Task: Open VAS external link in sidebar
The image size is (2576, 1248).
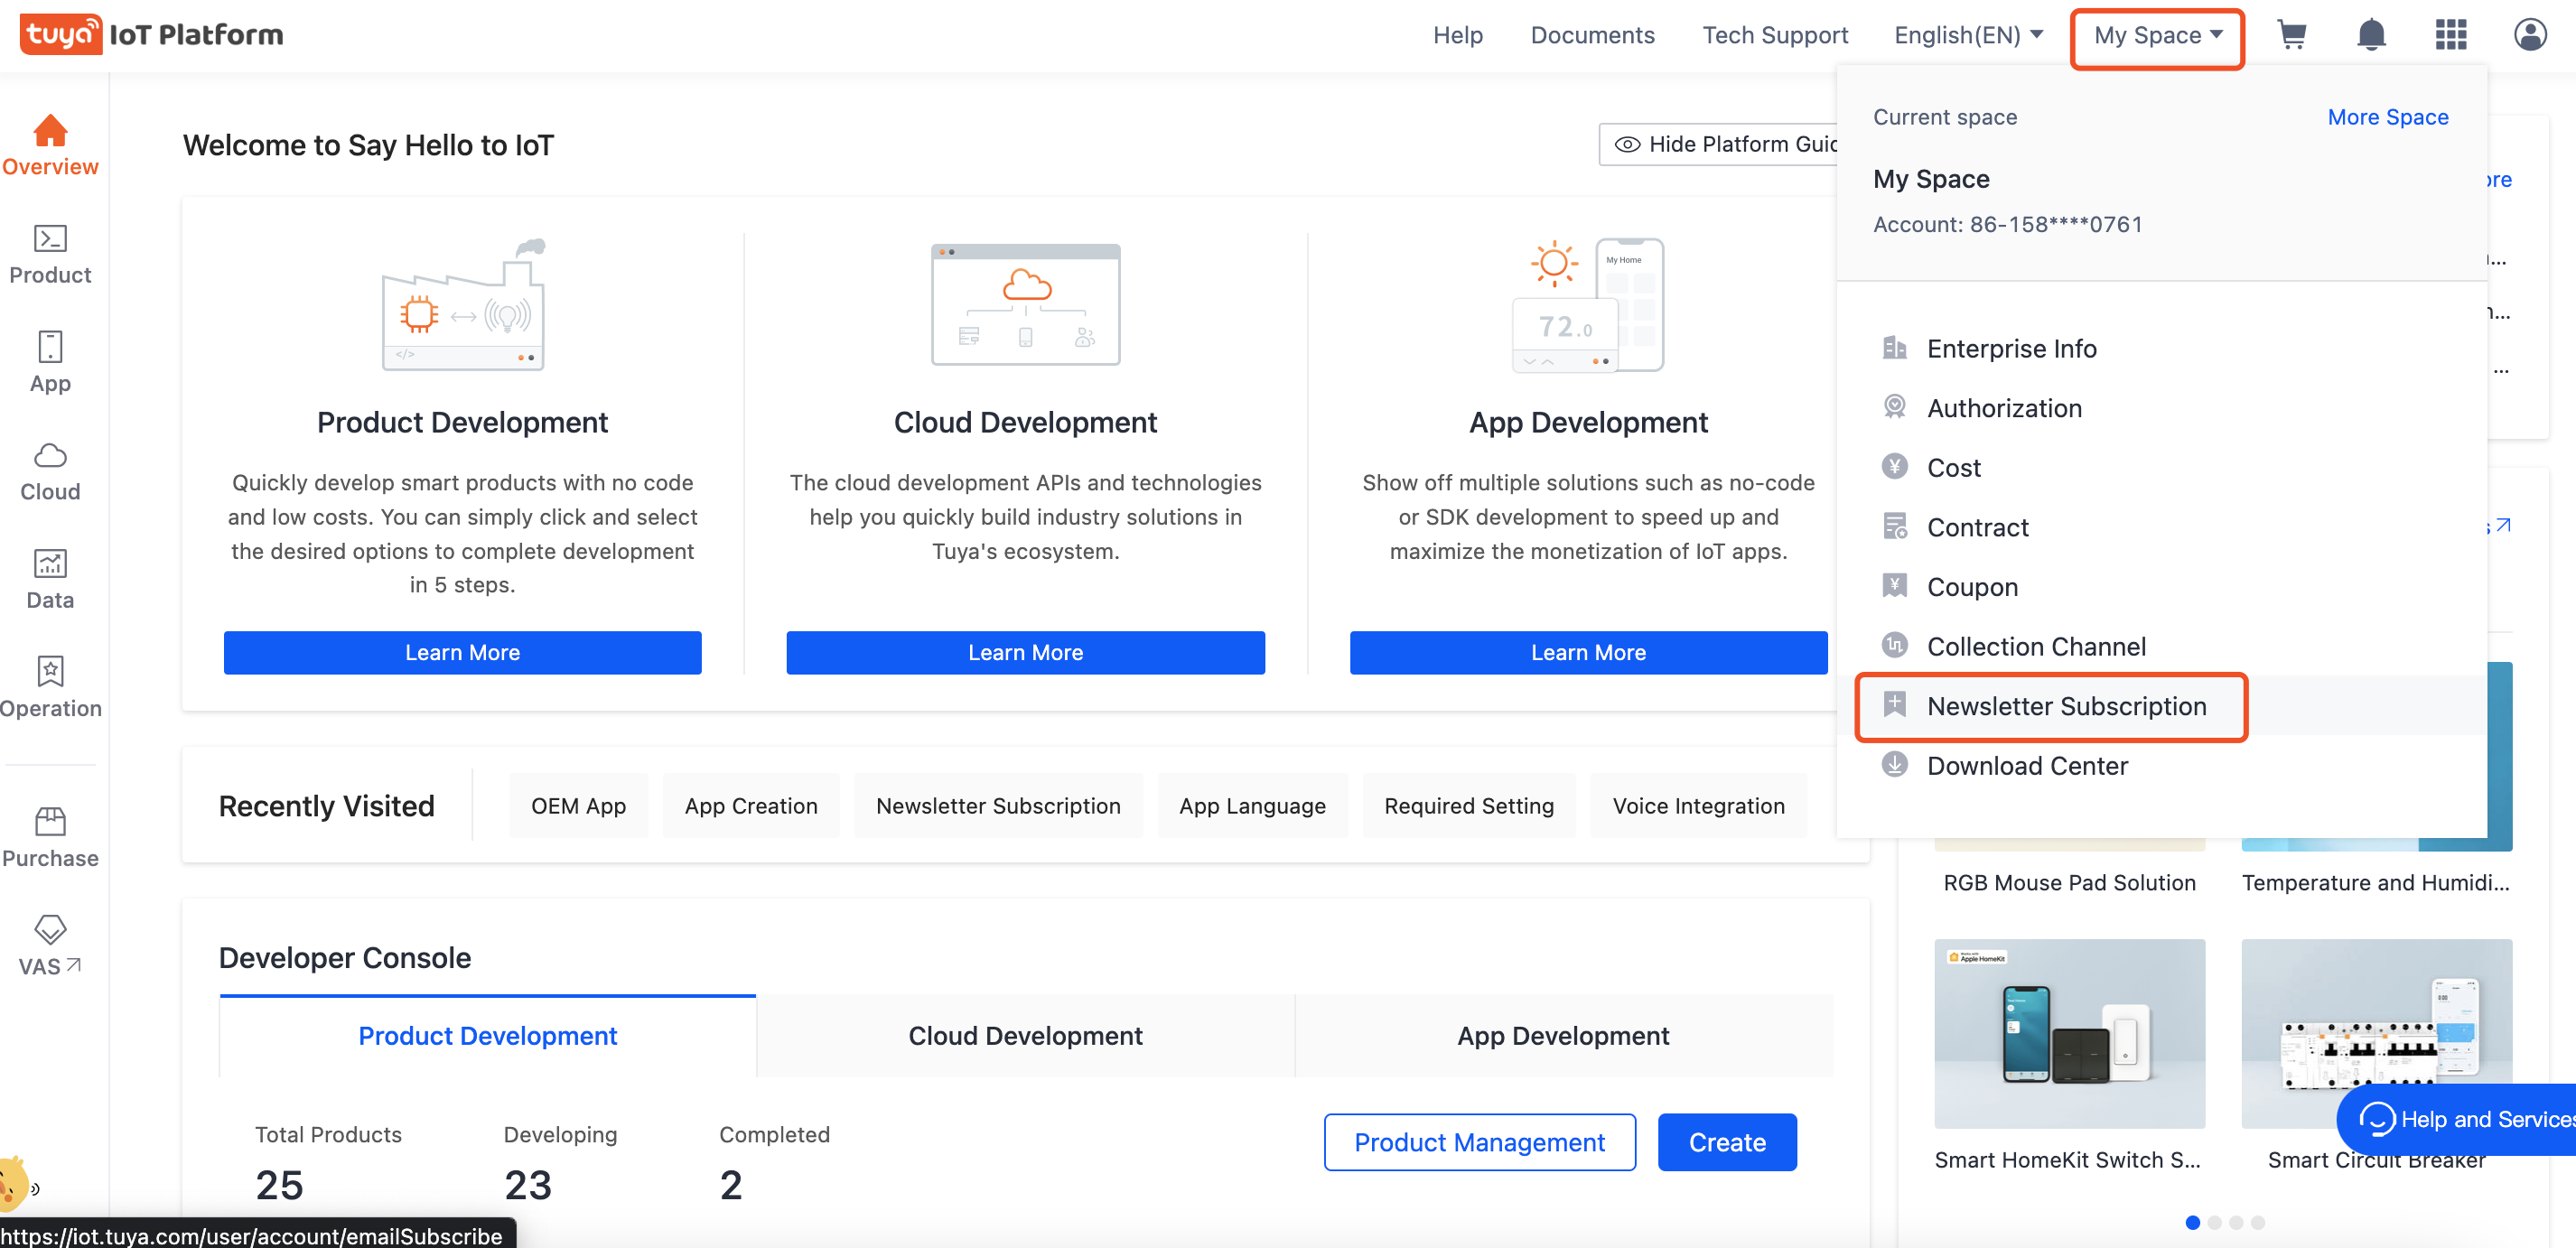Action: (50, 945)
